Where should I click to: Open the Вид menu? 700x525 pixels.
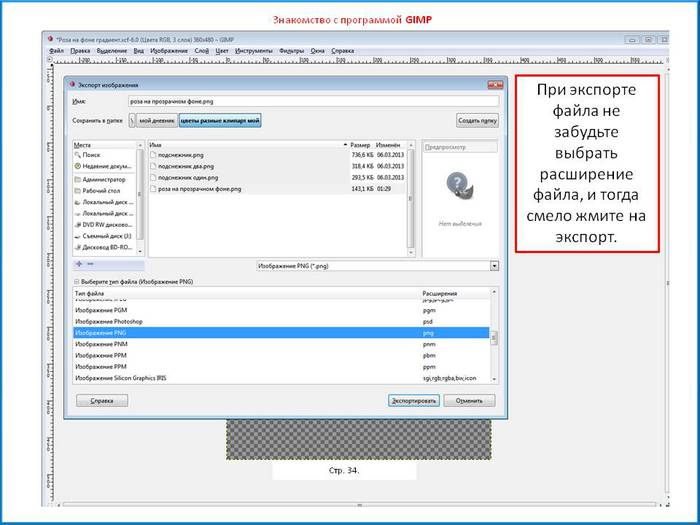point(139,51)
